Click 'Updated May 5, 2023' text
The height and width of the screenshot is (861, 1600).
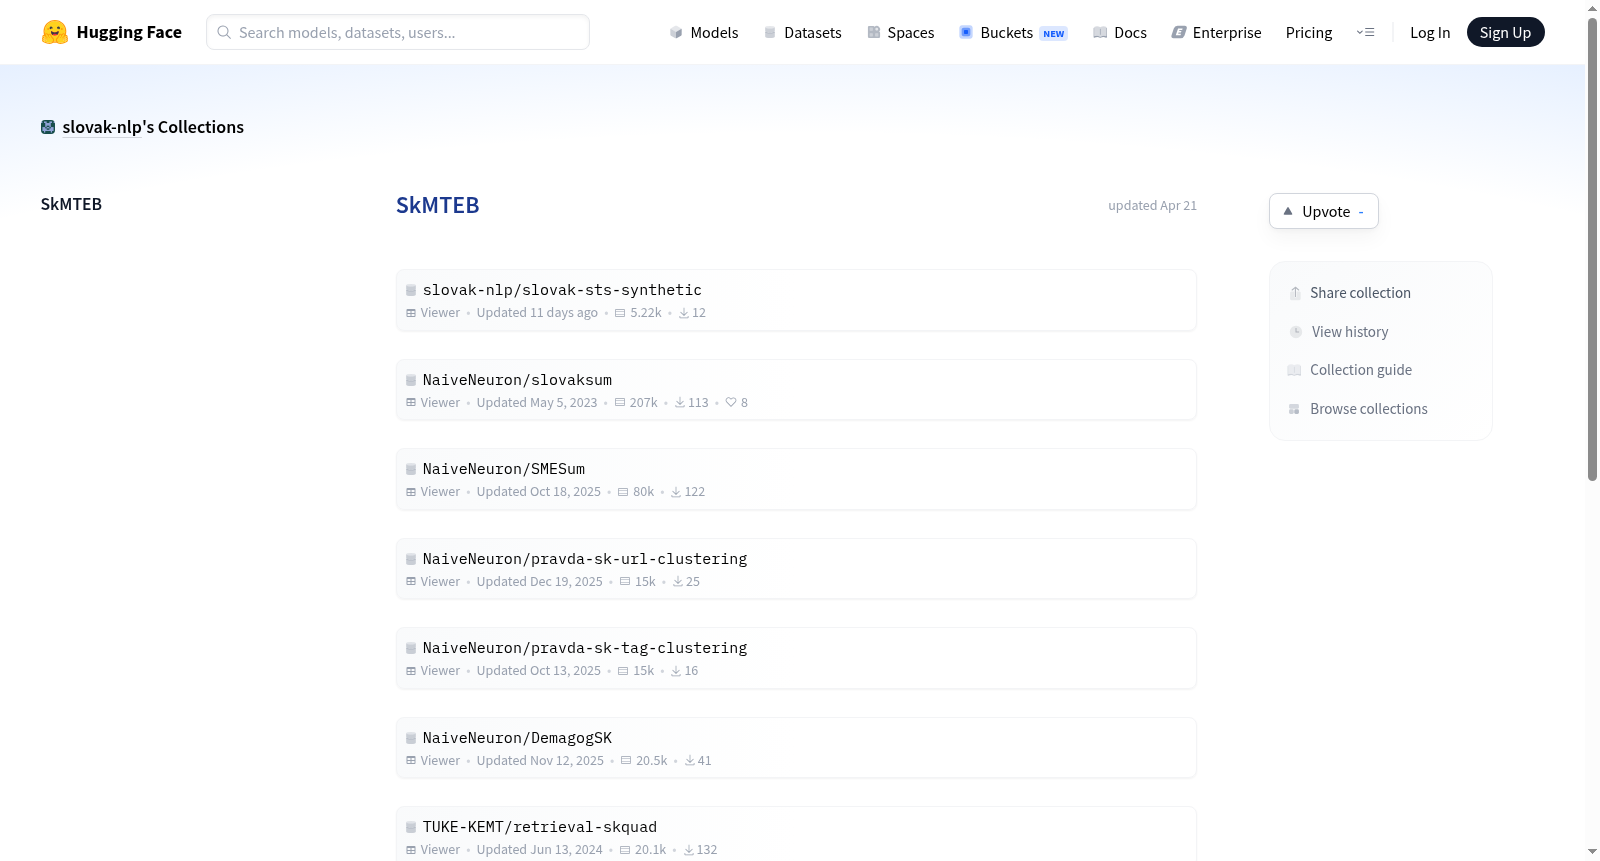coord(537,402)
